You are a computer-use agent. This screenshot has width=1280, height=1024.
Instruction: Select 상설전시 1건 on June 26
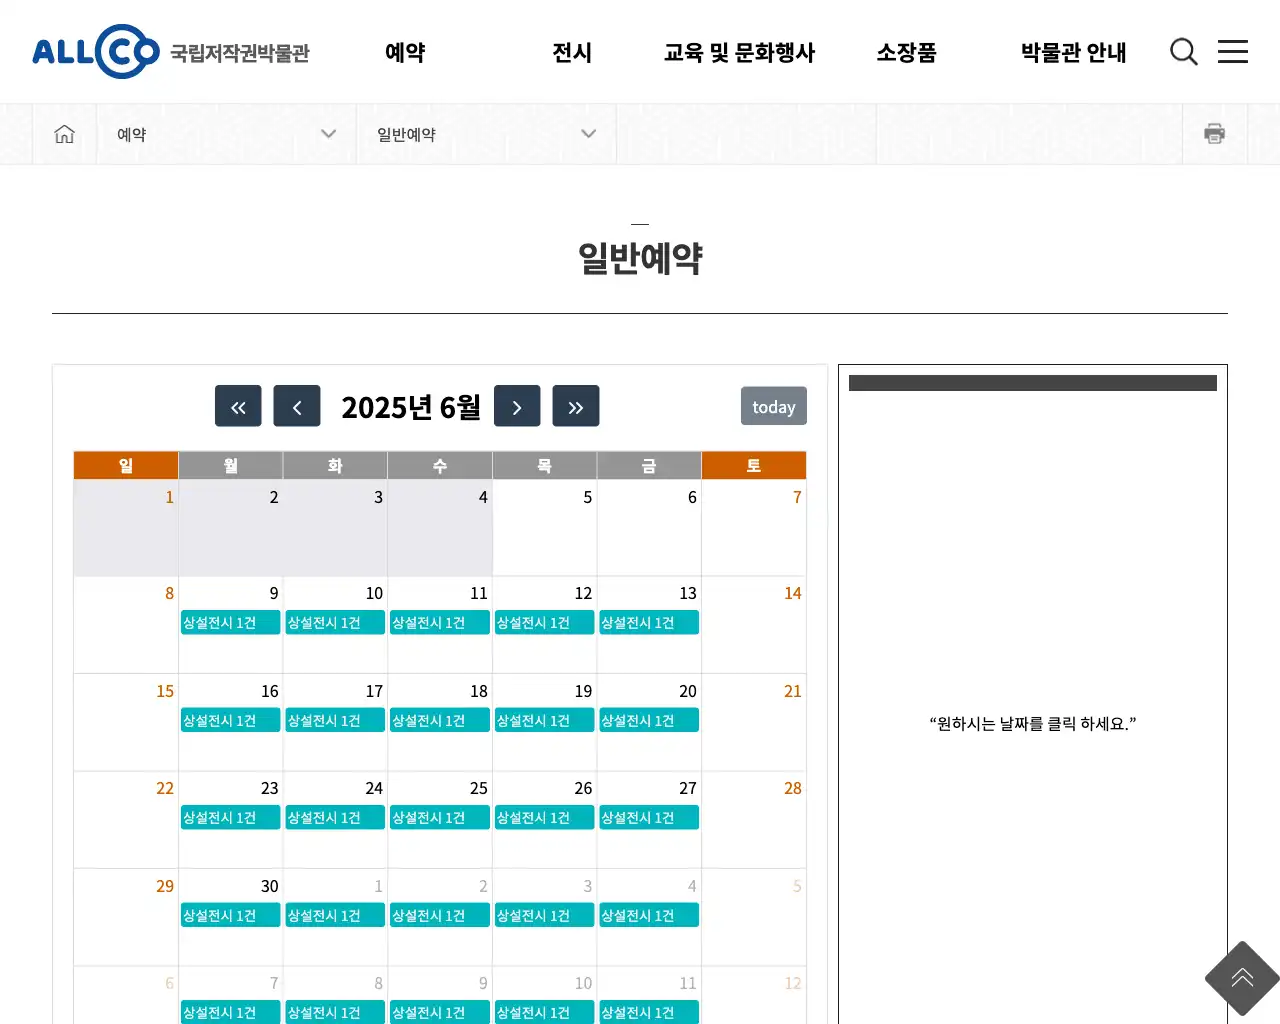pos(544,818)
